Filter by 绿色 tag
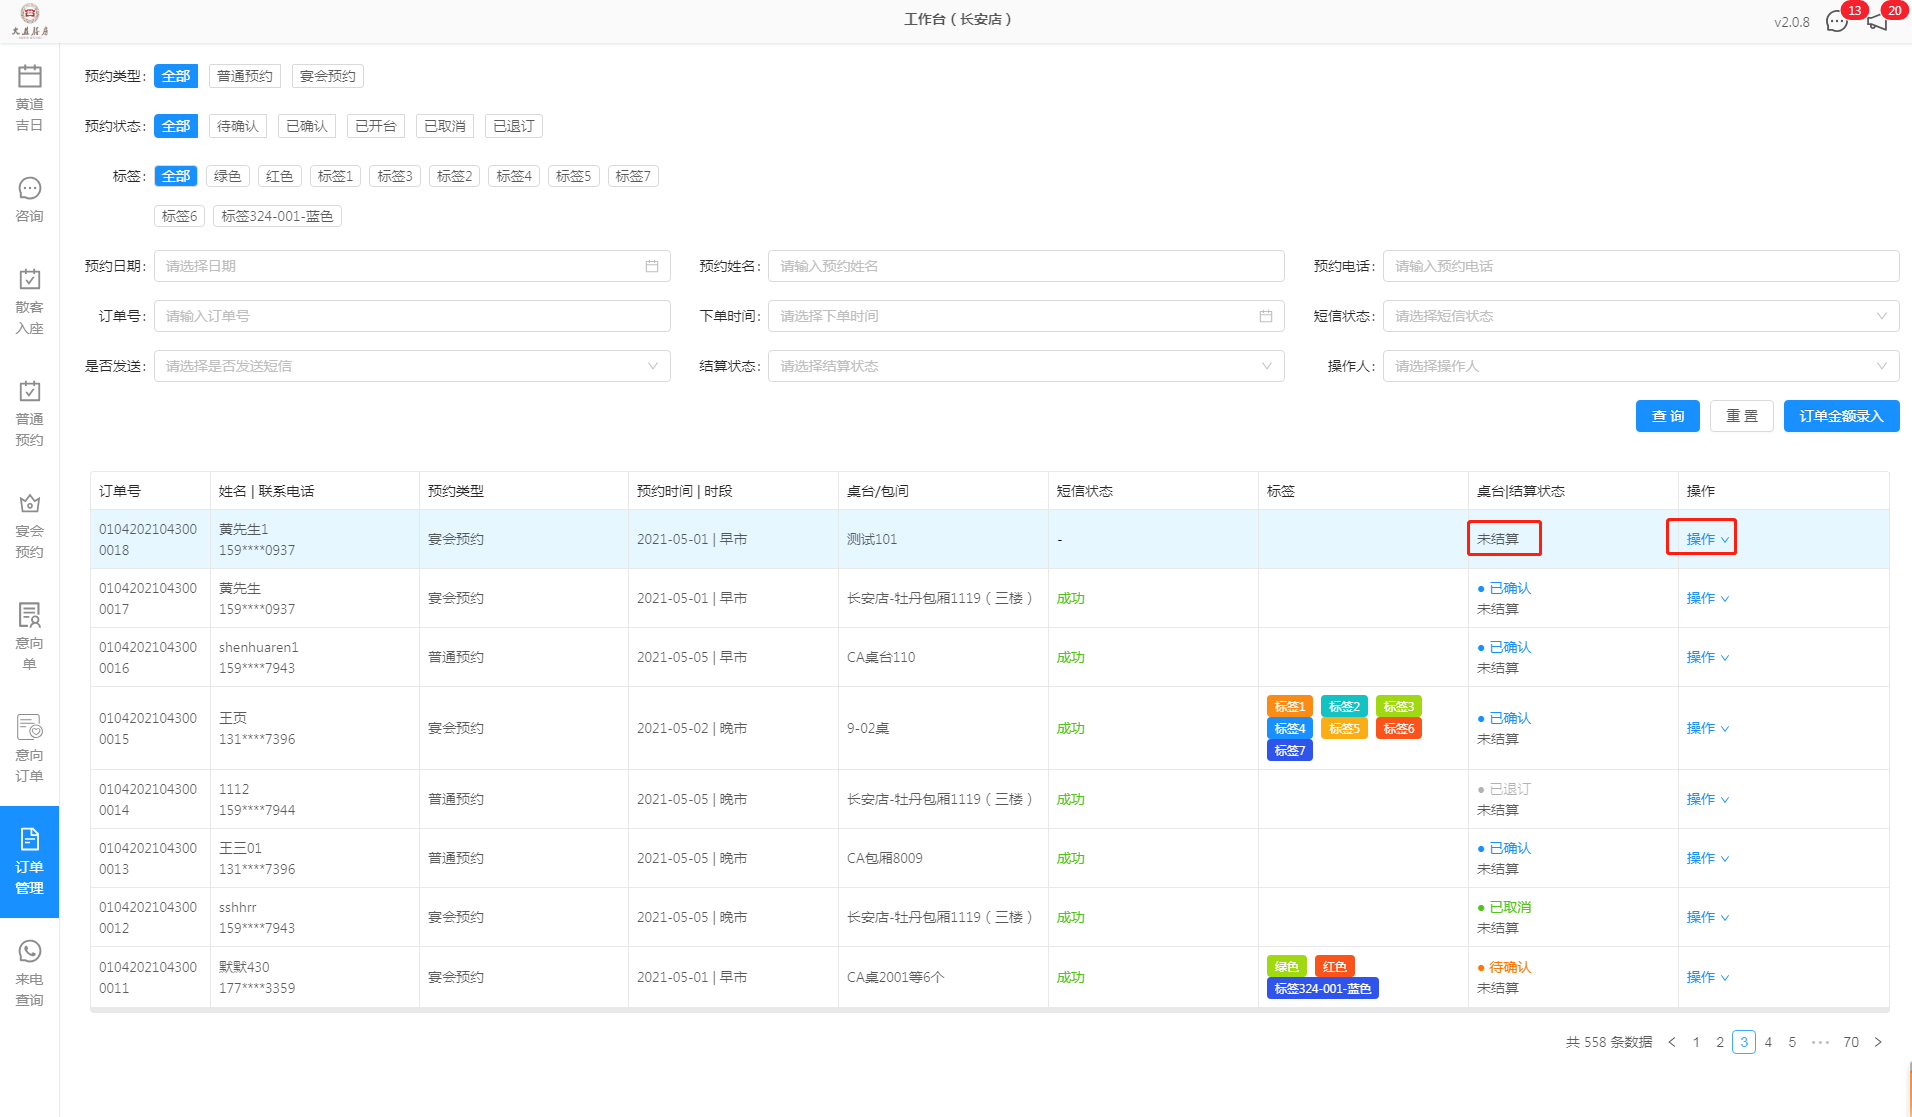 [228, 176]
